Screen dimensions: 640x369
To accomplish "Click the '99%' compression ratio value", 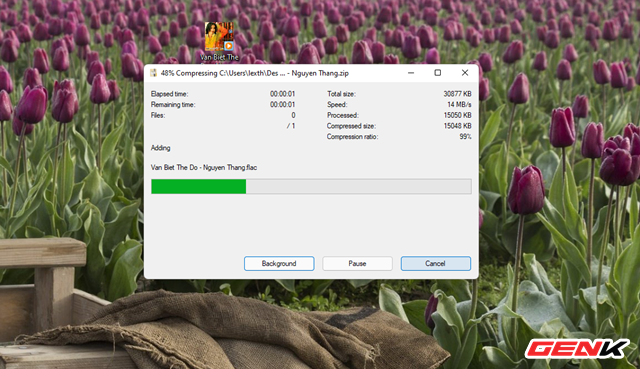I will tap(465, 136).
